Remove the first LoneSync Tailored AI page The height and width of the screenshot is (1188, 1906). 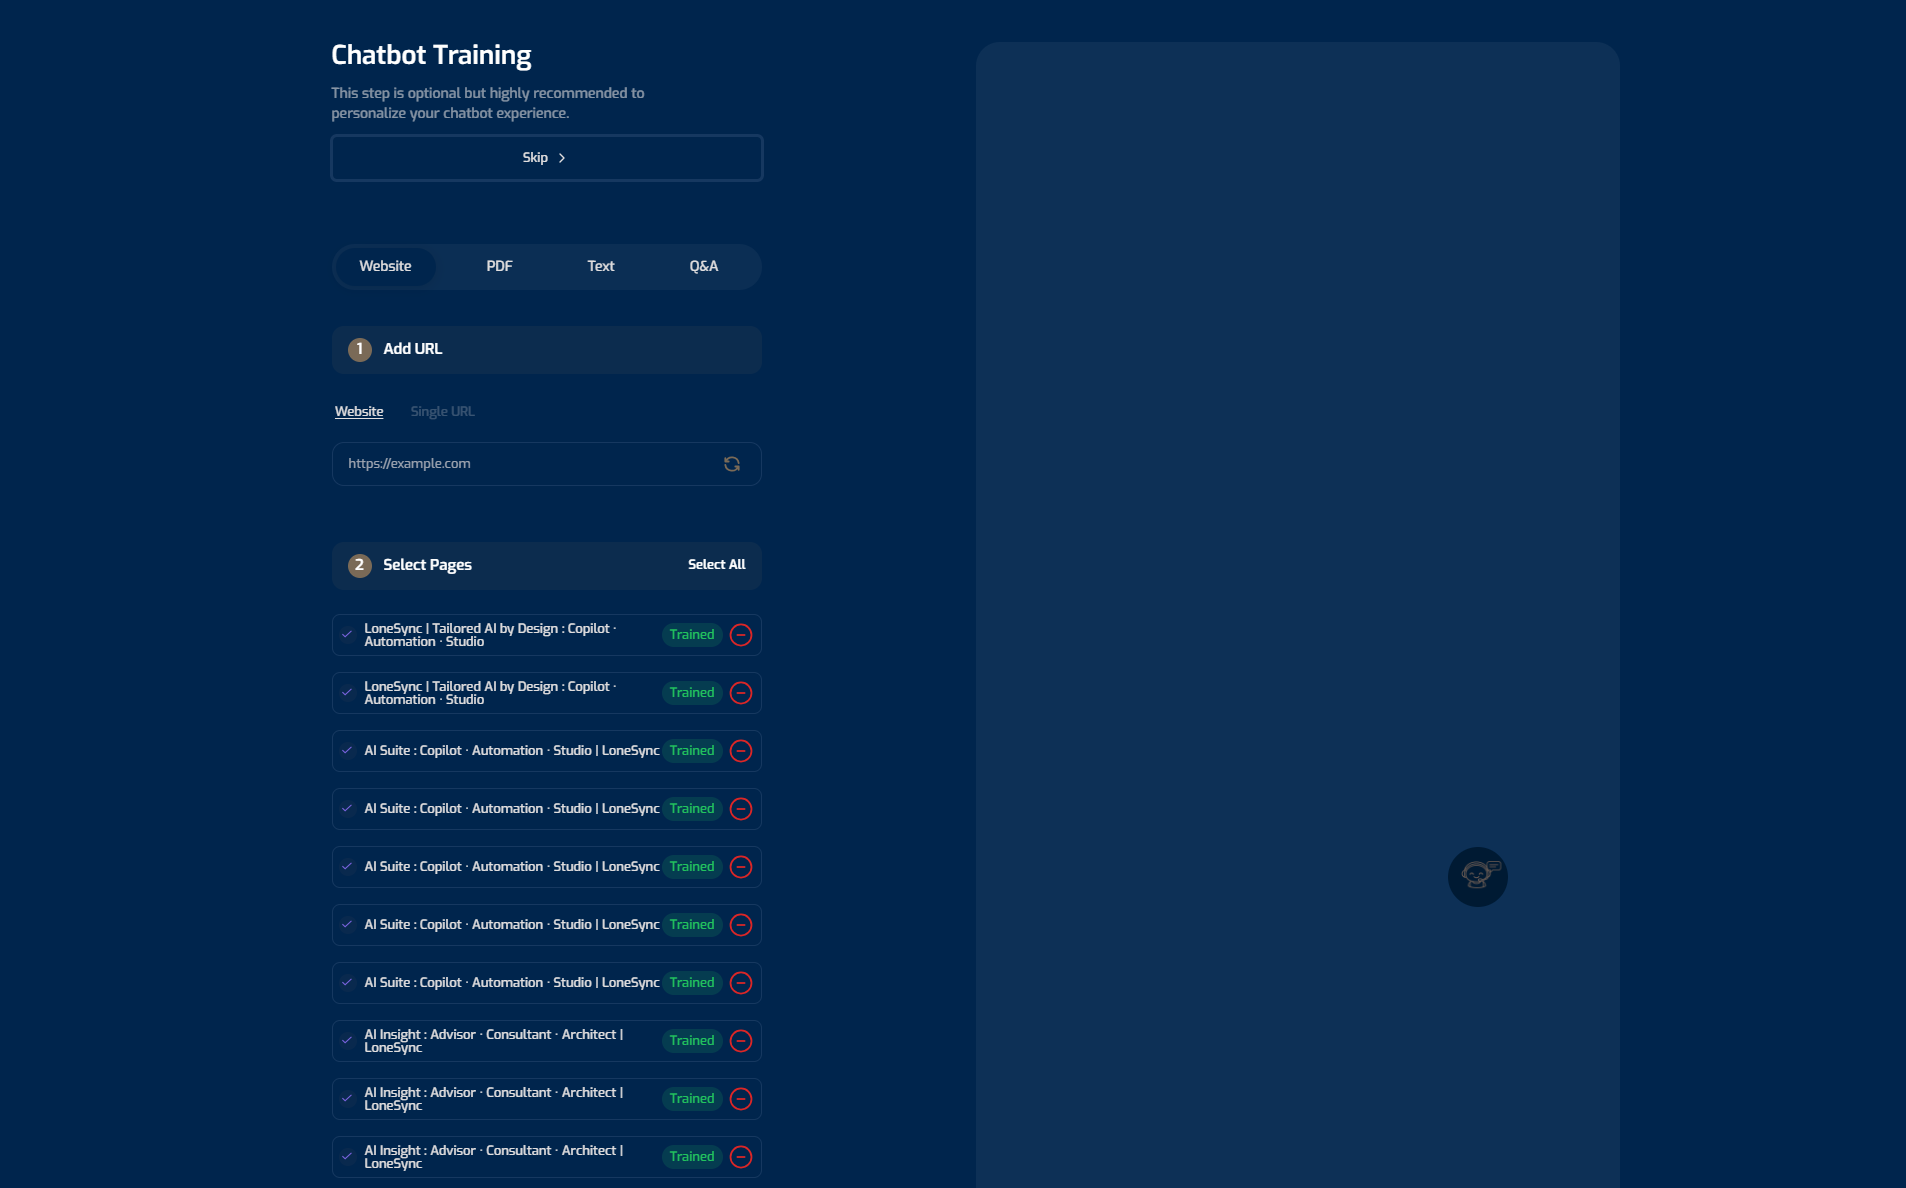click(x=741, y=635)
